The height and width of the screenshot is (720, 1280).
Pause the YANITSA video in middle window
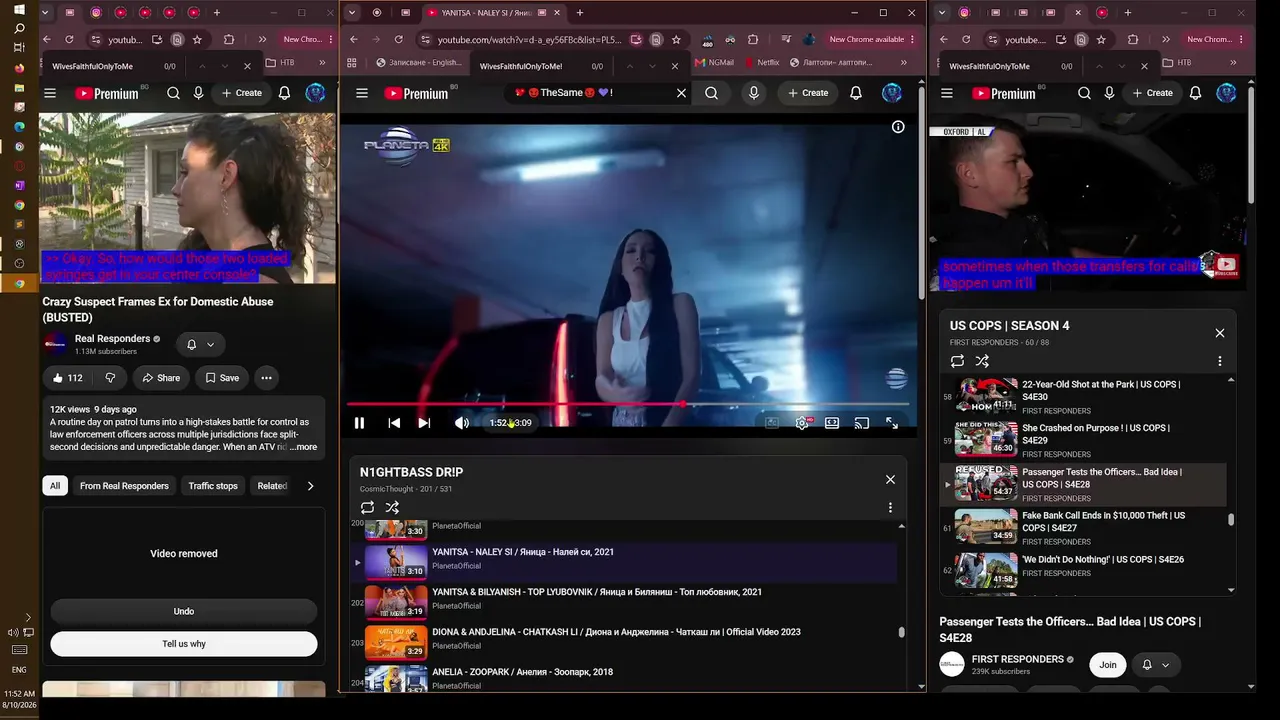(x=359, y=423)
